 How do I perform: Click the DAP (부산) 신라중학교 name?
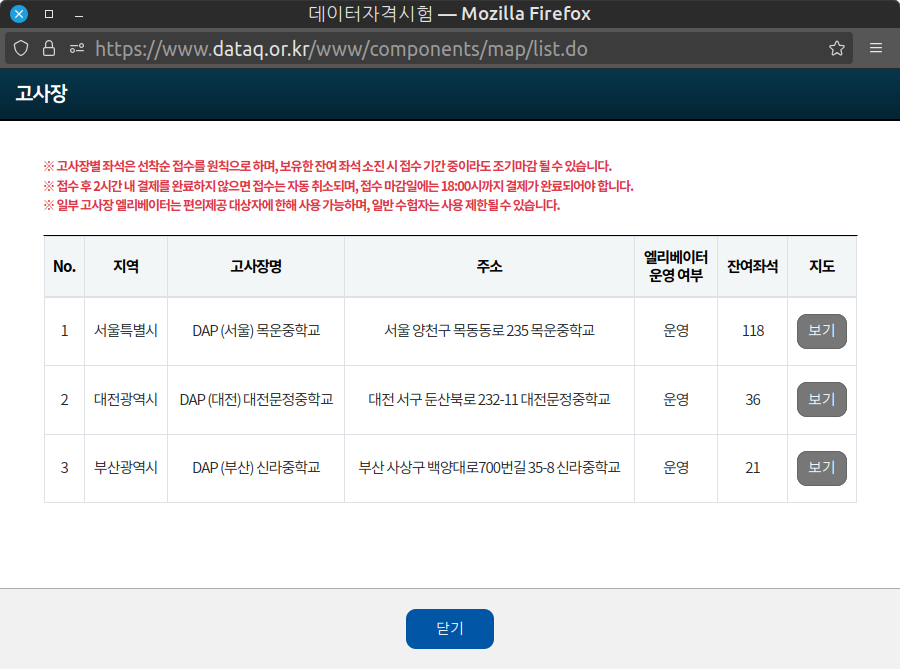256,468
